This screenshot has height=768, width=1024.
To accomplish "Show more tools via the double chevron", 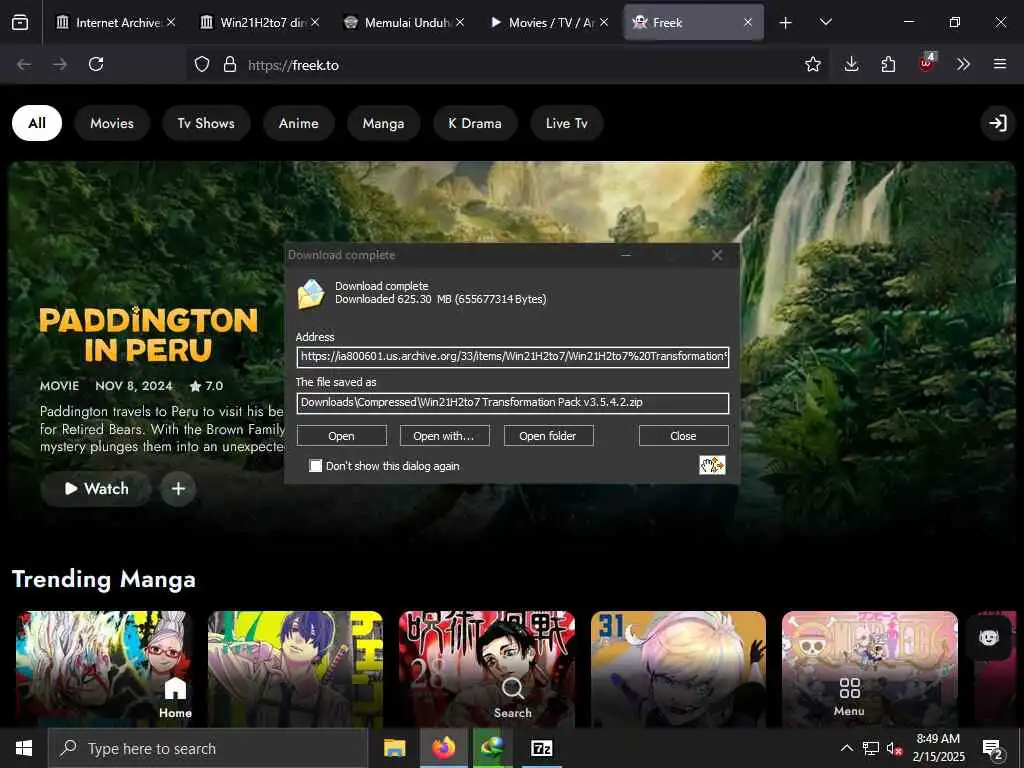I will tap(963, 64).
